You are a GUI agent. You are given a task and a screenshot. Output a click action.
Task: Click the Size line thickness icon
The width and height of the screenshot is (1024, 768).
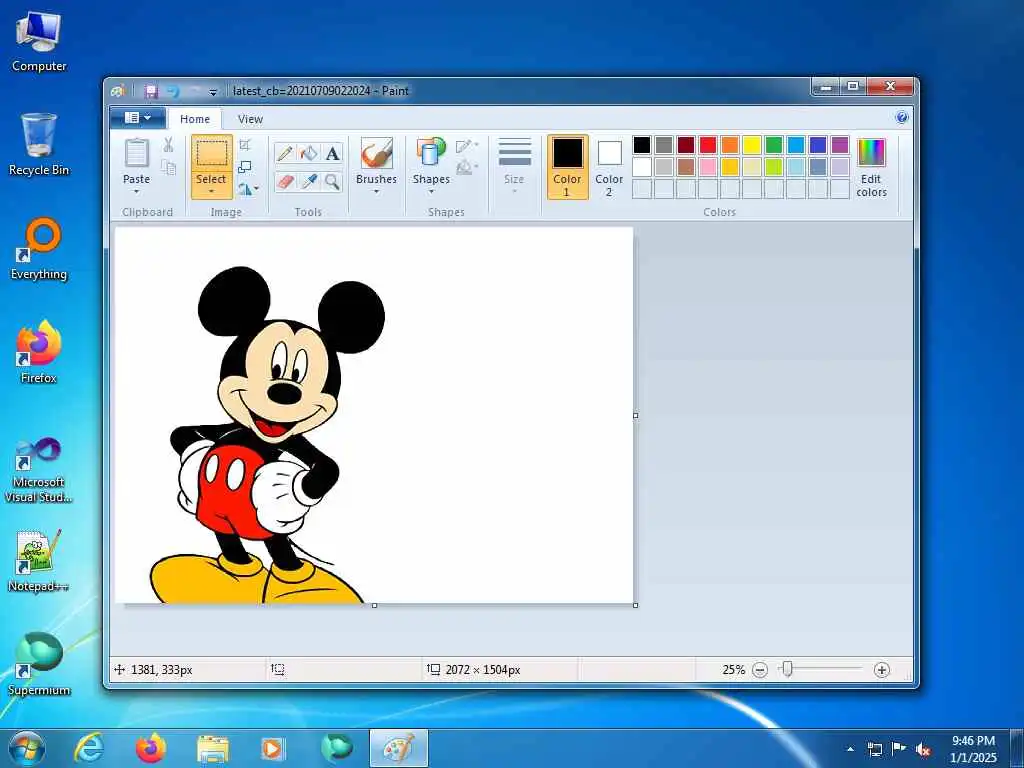[515, 154]
